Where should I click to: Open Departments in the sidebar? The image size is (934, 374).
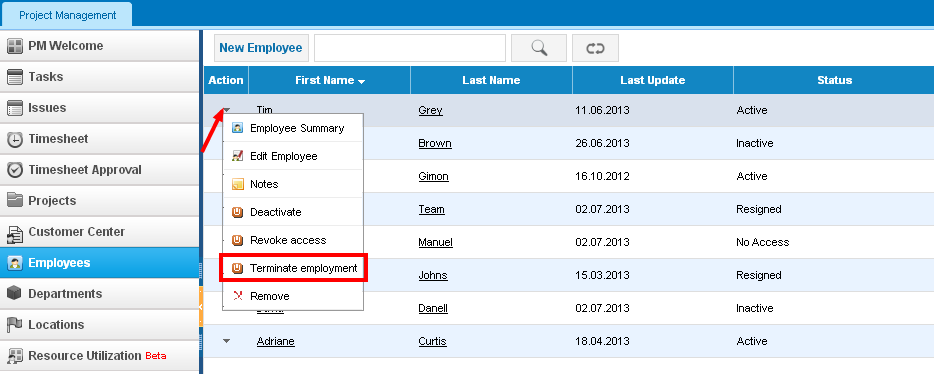tap(99, 294)
